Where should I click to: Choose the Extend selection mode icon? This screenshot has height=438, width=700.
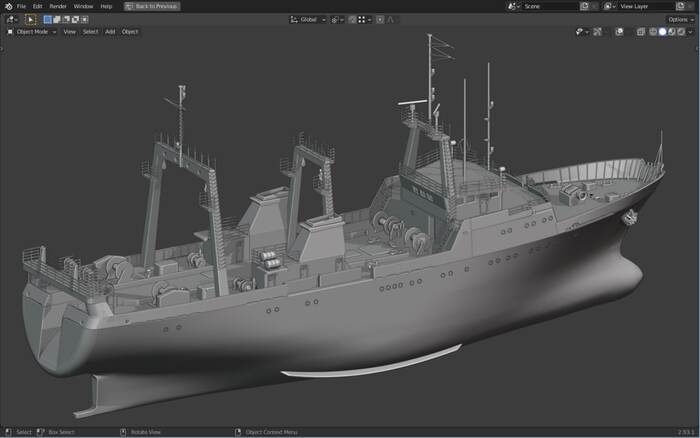57,19
